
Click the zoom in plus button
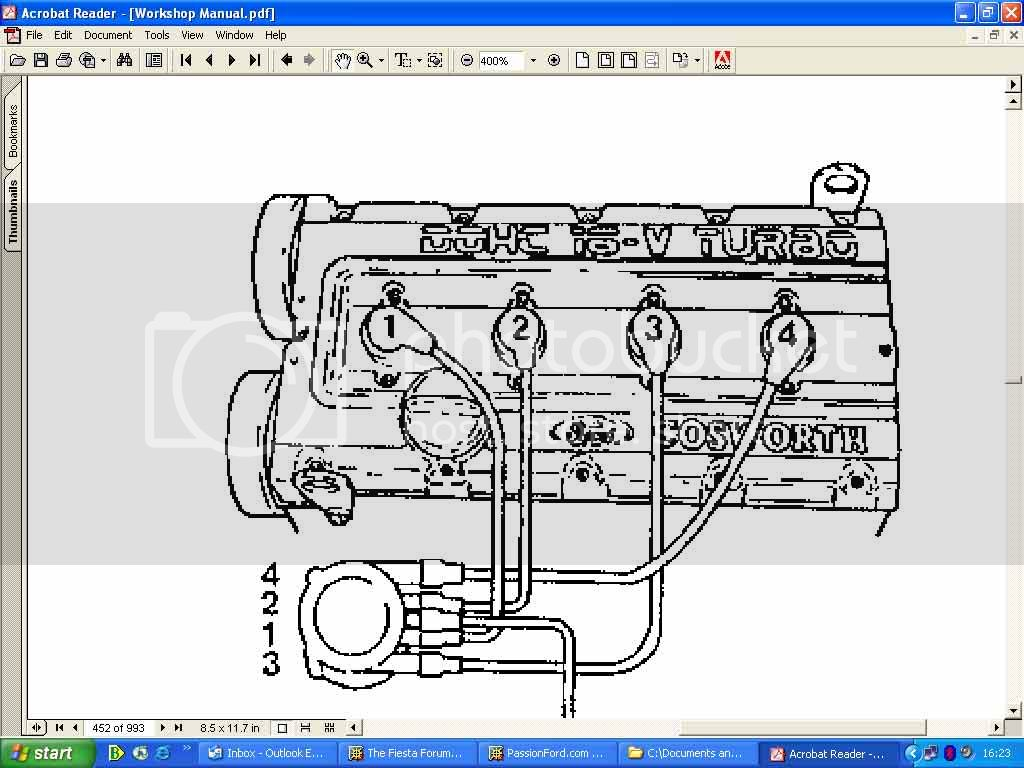tap(554, 60)
